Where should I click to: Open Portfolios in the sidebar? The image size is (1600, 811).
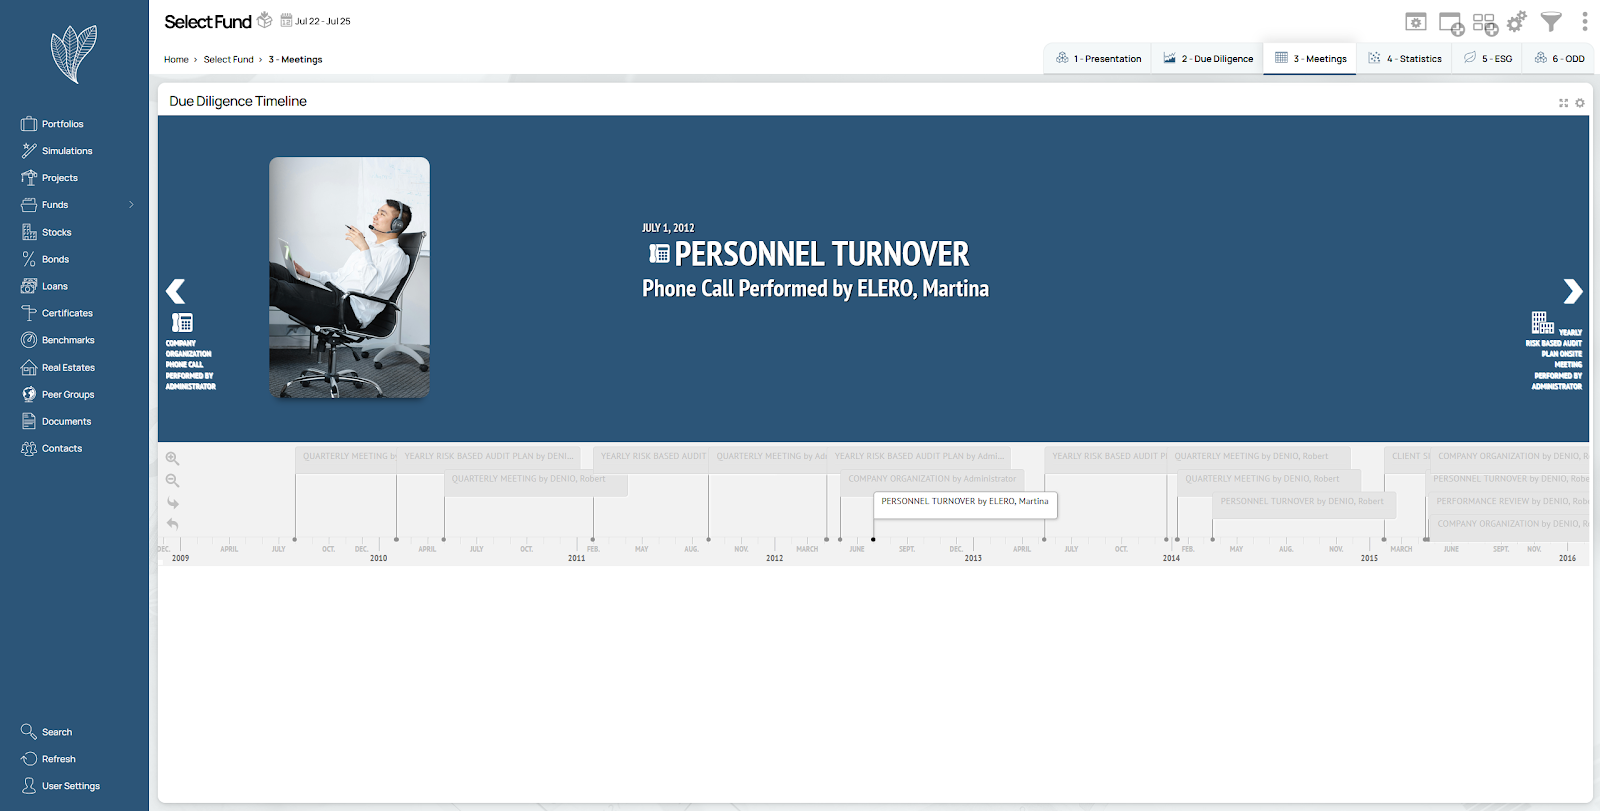(62, 124)
